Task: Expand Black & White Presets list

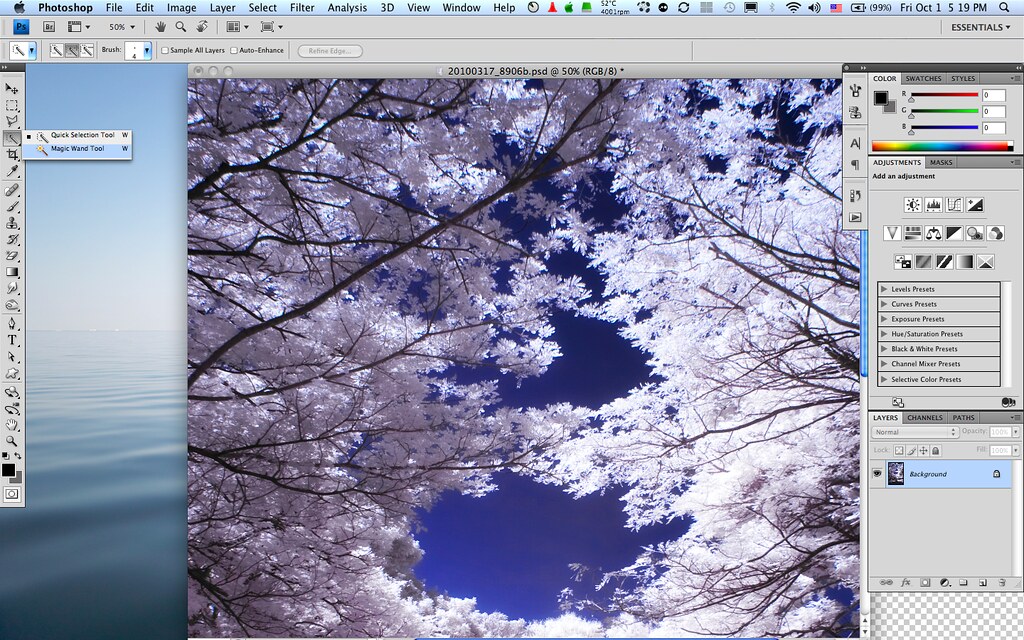Action: 884,349
